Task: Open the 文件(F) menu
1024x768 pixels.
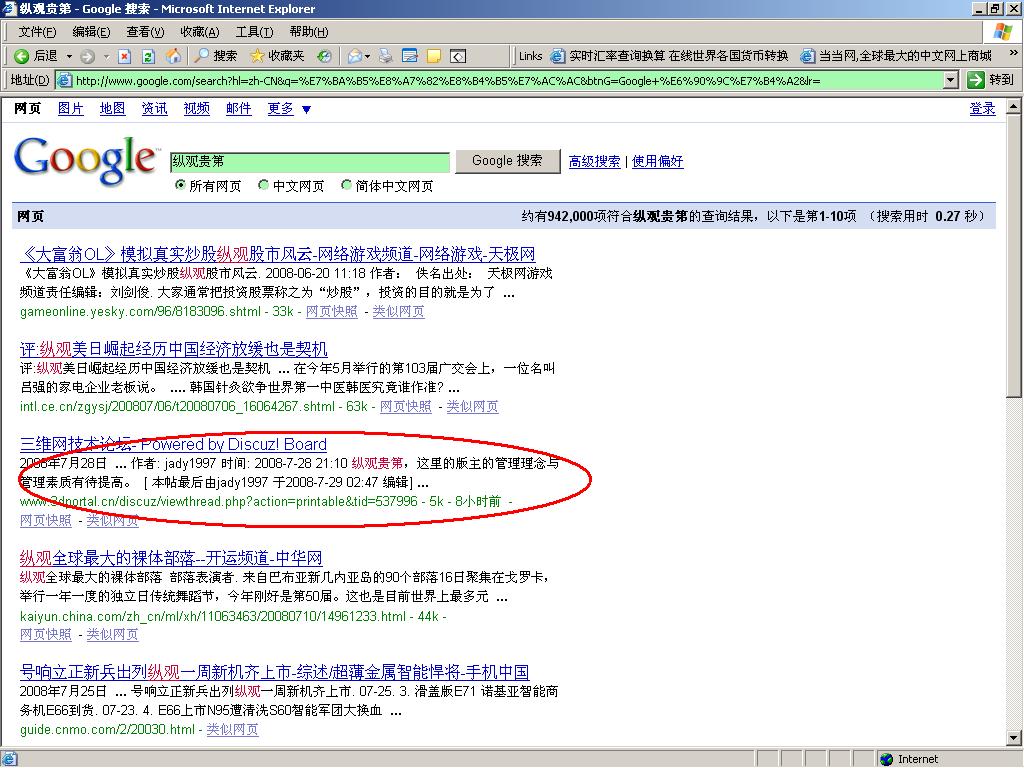Action: 37,32
